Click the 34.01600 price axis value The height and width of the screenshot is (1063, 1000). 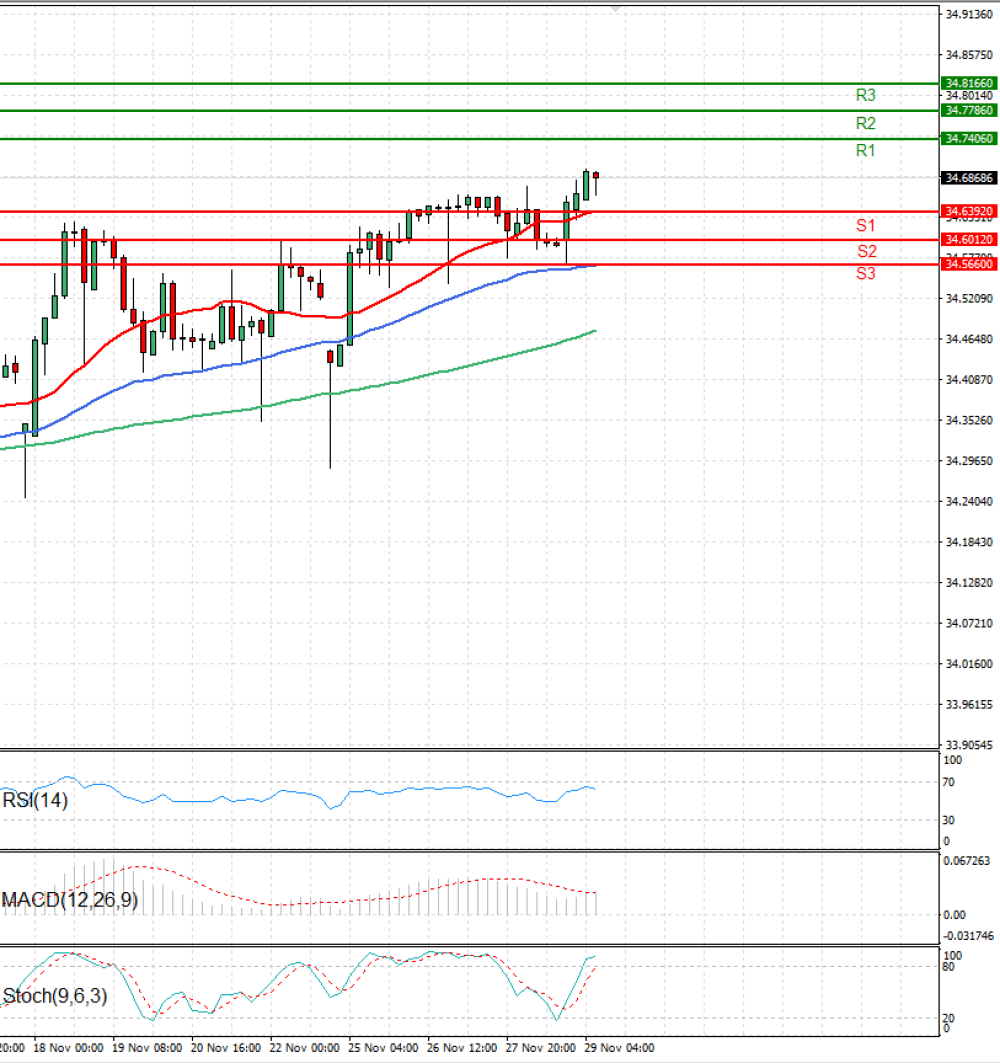click(969, 664)
